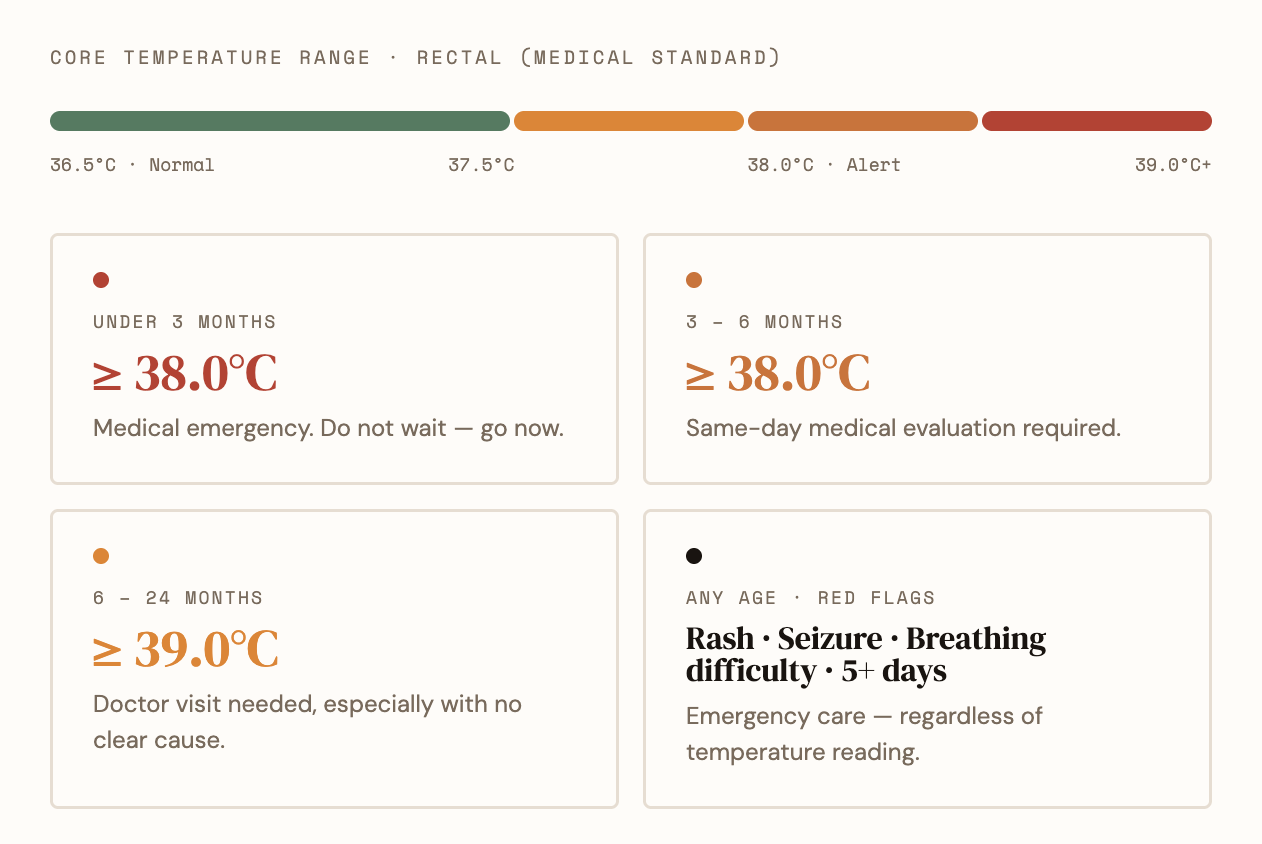The image size is (1262, 844).
Task: Click the red ≥ 38.0°C value
Action: click(x=185, y=374)
